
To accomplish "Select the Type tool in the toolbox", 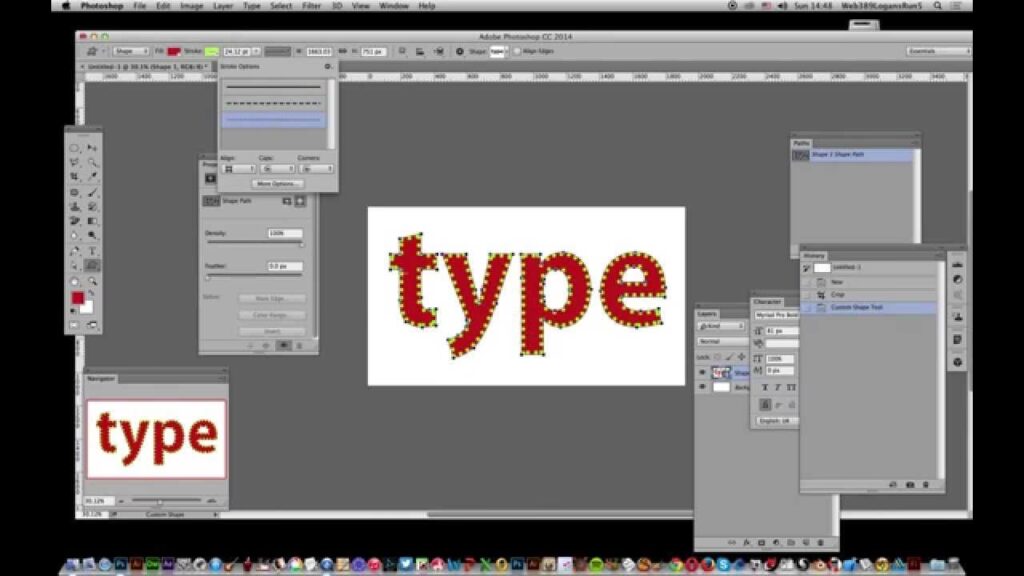I will point(93,251).
